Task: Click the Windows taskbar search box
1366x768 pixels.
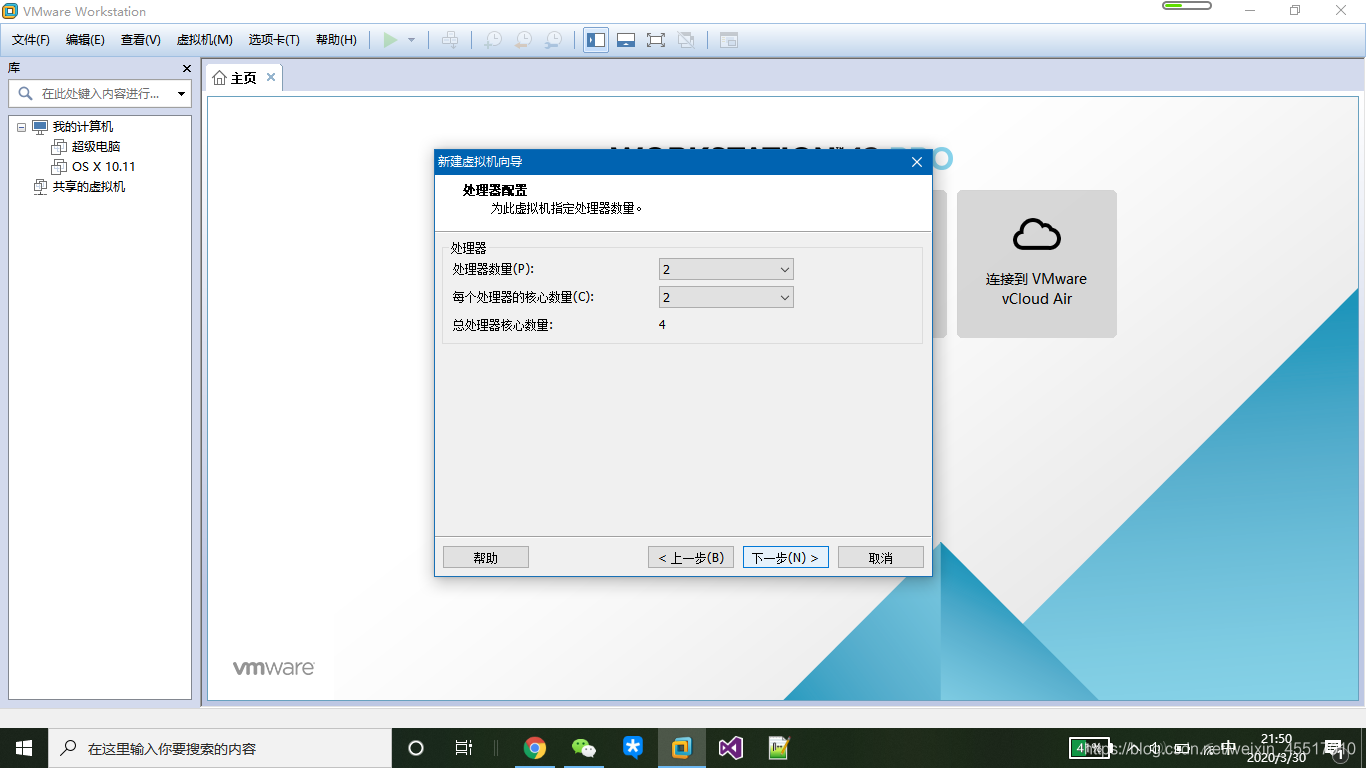Action: (220, 748)
